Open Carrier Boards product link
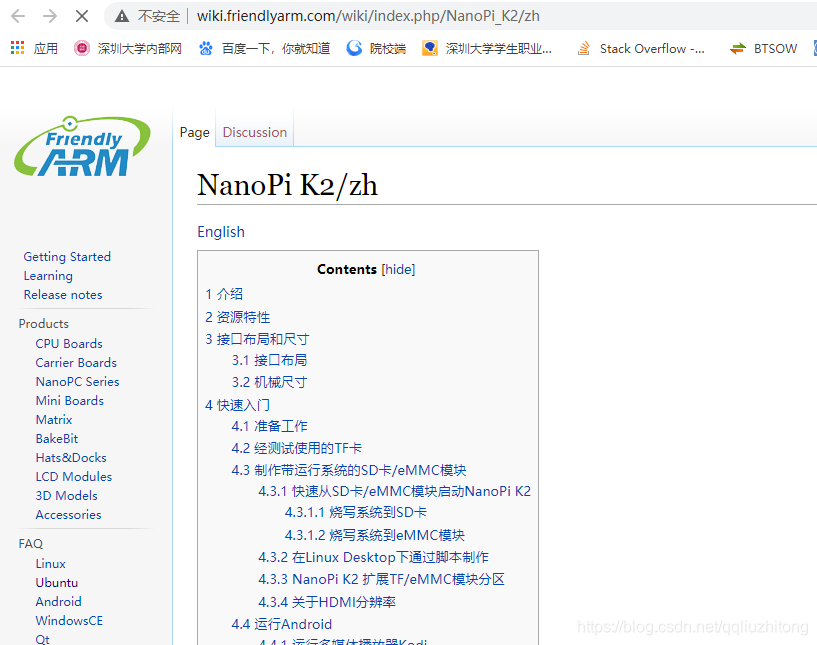817x645 pixels. 76,363
